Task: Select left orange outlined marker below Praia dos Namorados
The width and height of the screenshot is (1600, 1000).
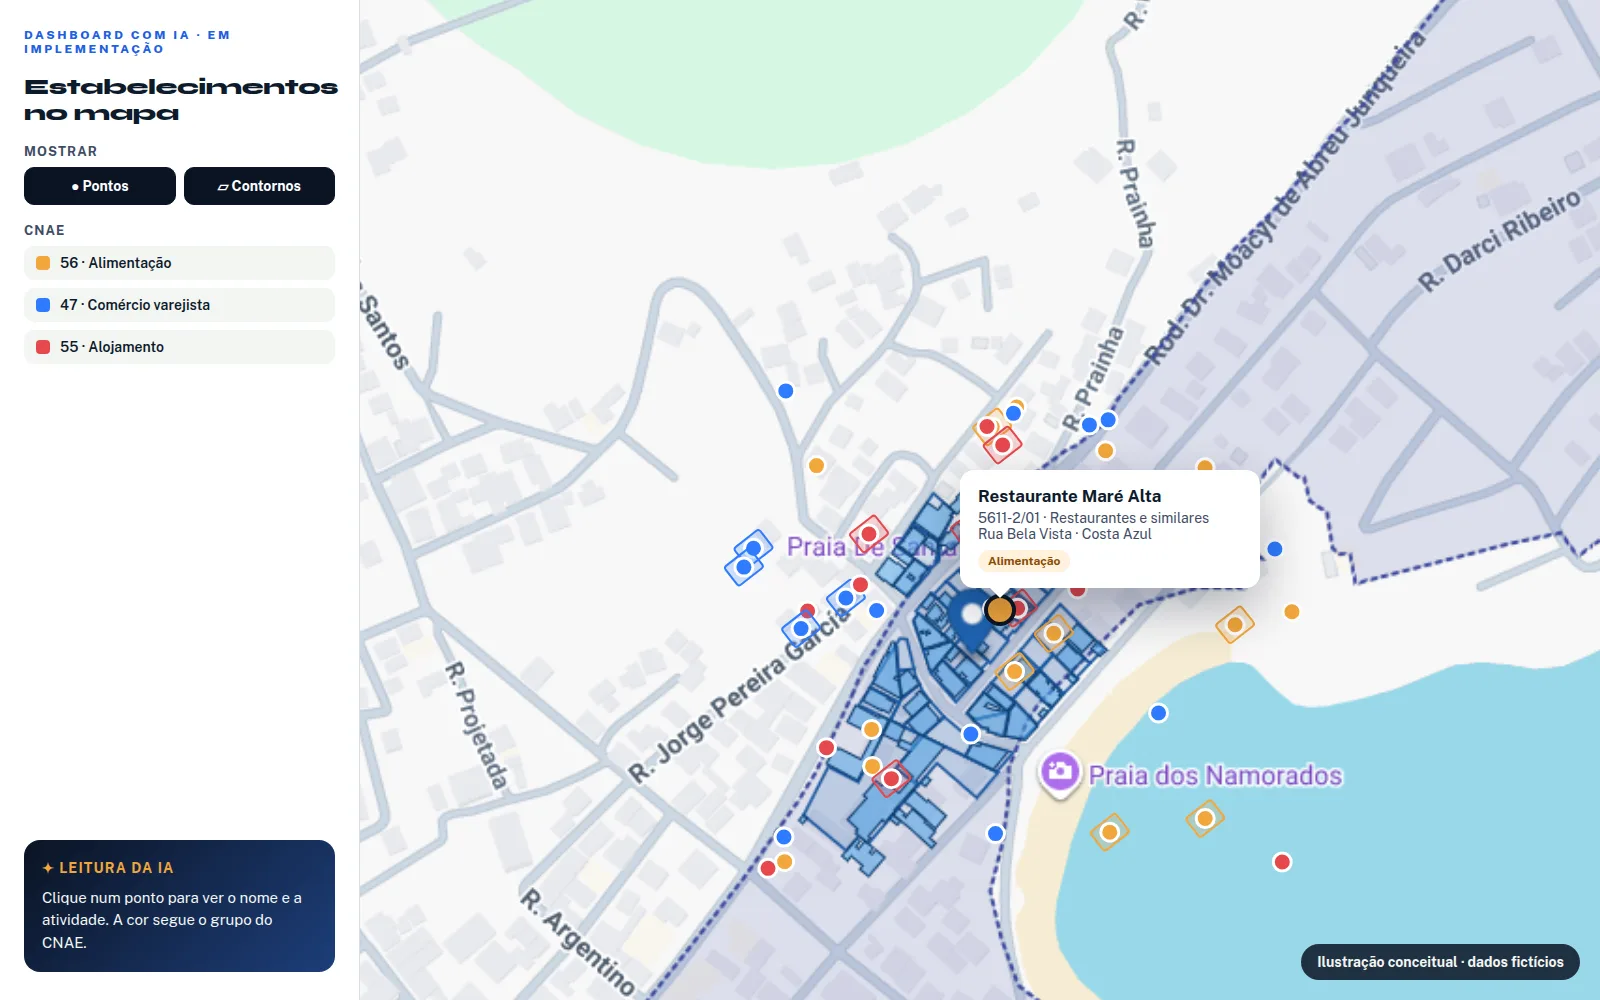Action: [x=1109, y=832]
